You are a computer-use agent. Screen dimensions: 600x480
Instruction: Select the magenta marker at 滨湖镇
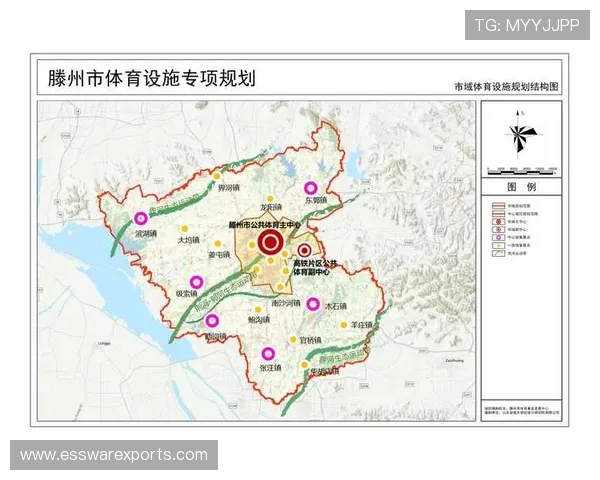(141, 219)
